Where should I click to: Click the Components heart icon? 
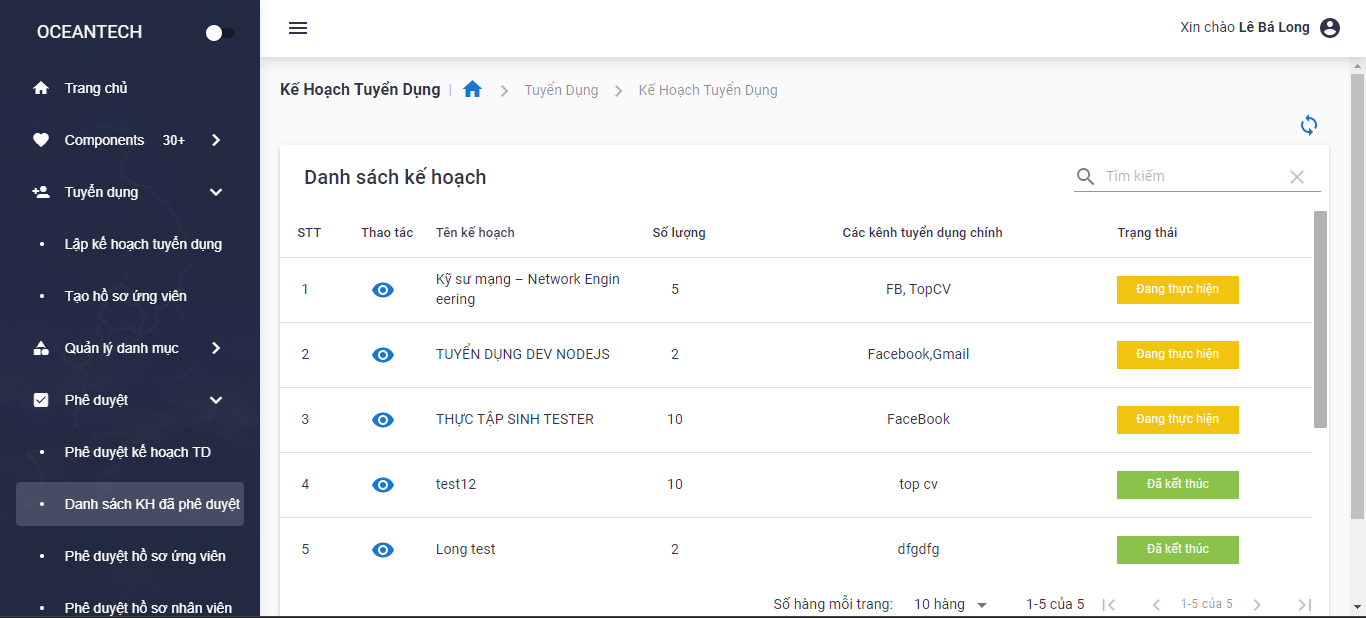[x=41, y=140]
